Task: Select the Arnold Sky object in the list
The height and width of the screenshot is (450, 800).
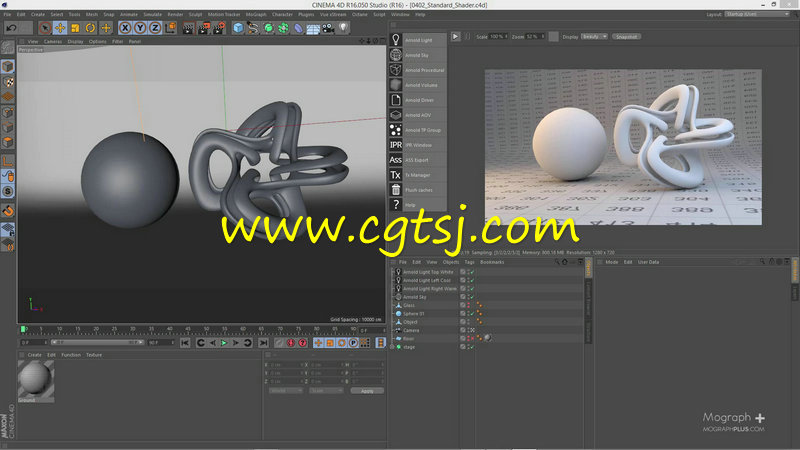Action: click(x=414, y=297)
